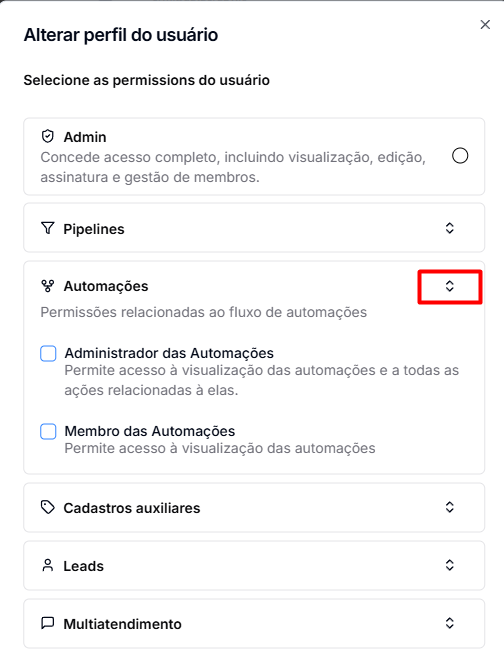Expand the Cadastros auxiliares chevrons

coord(449,507)
